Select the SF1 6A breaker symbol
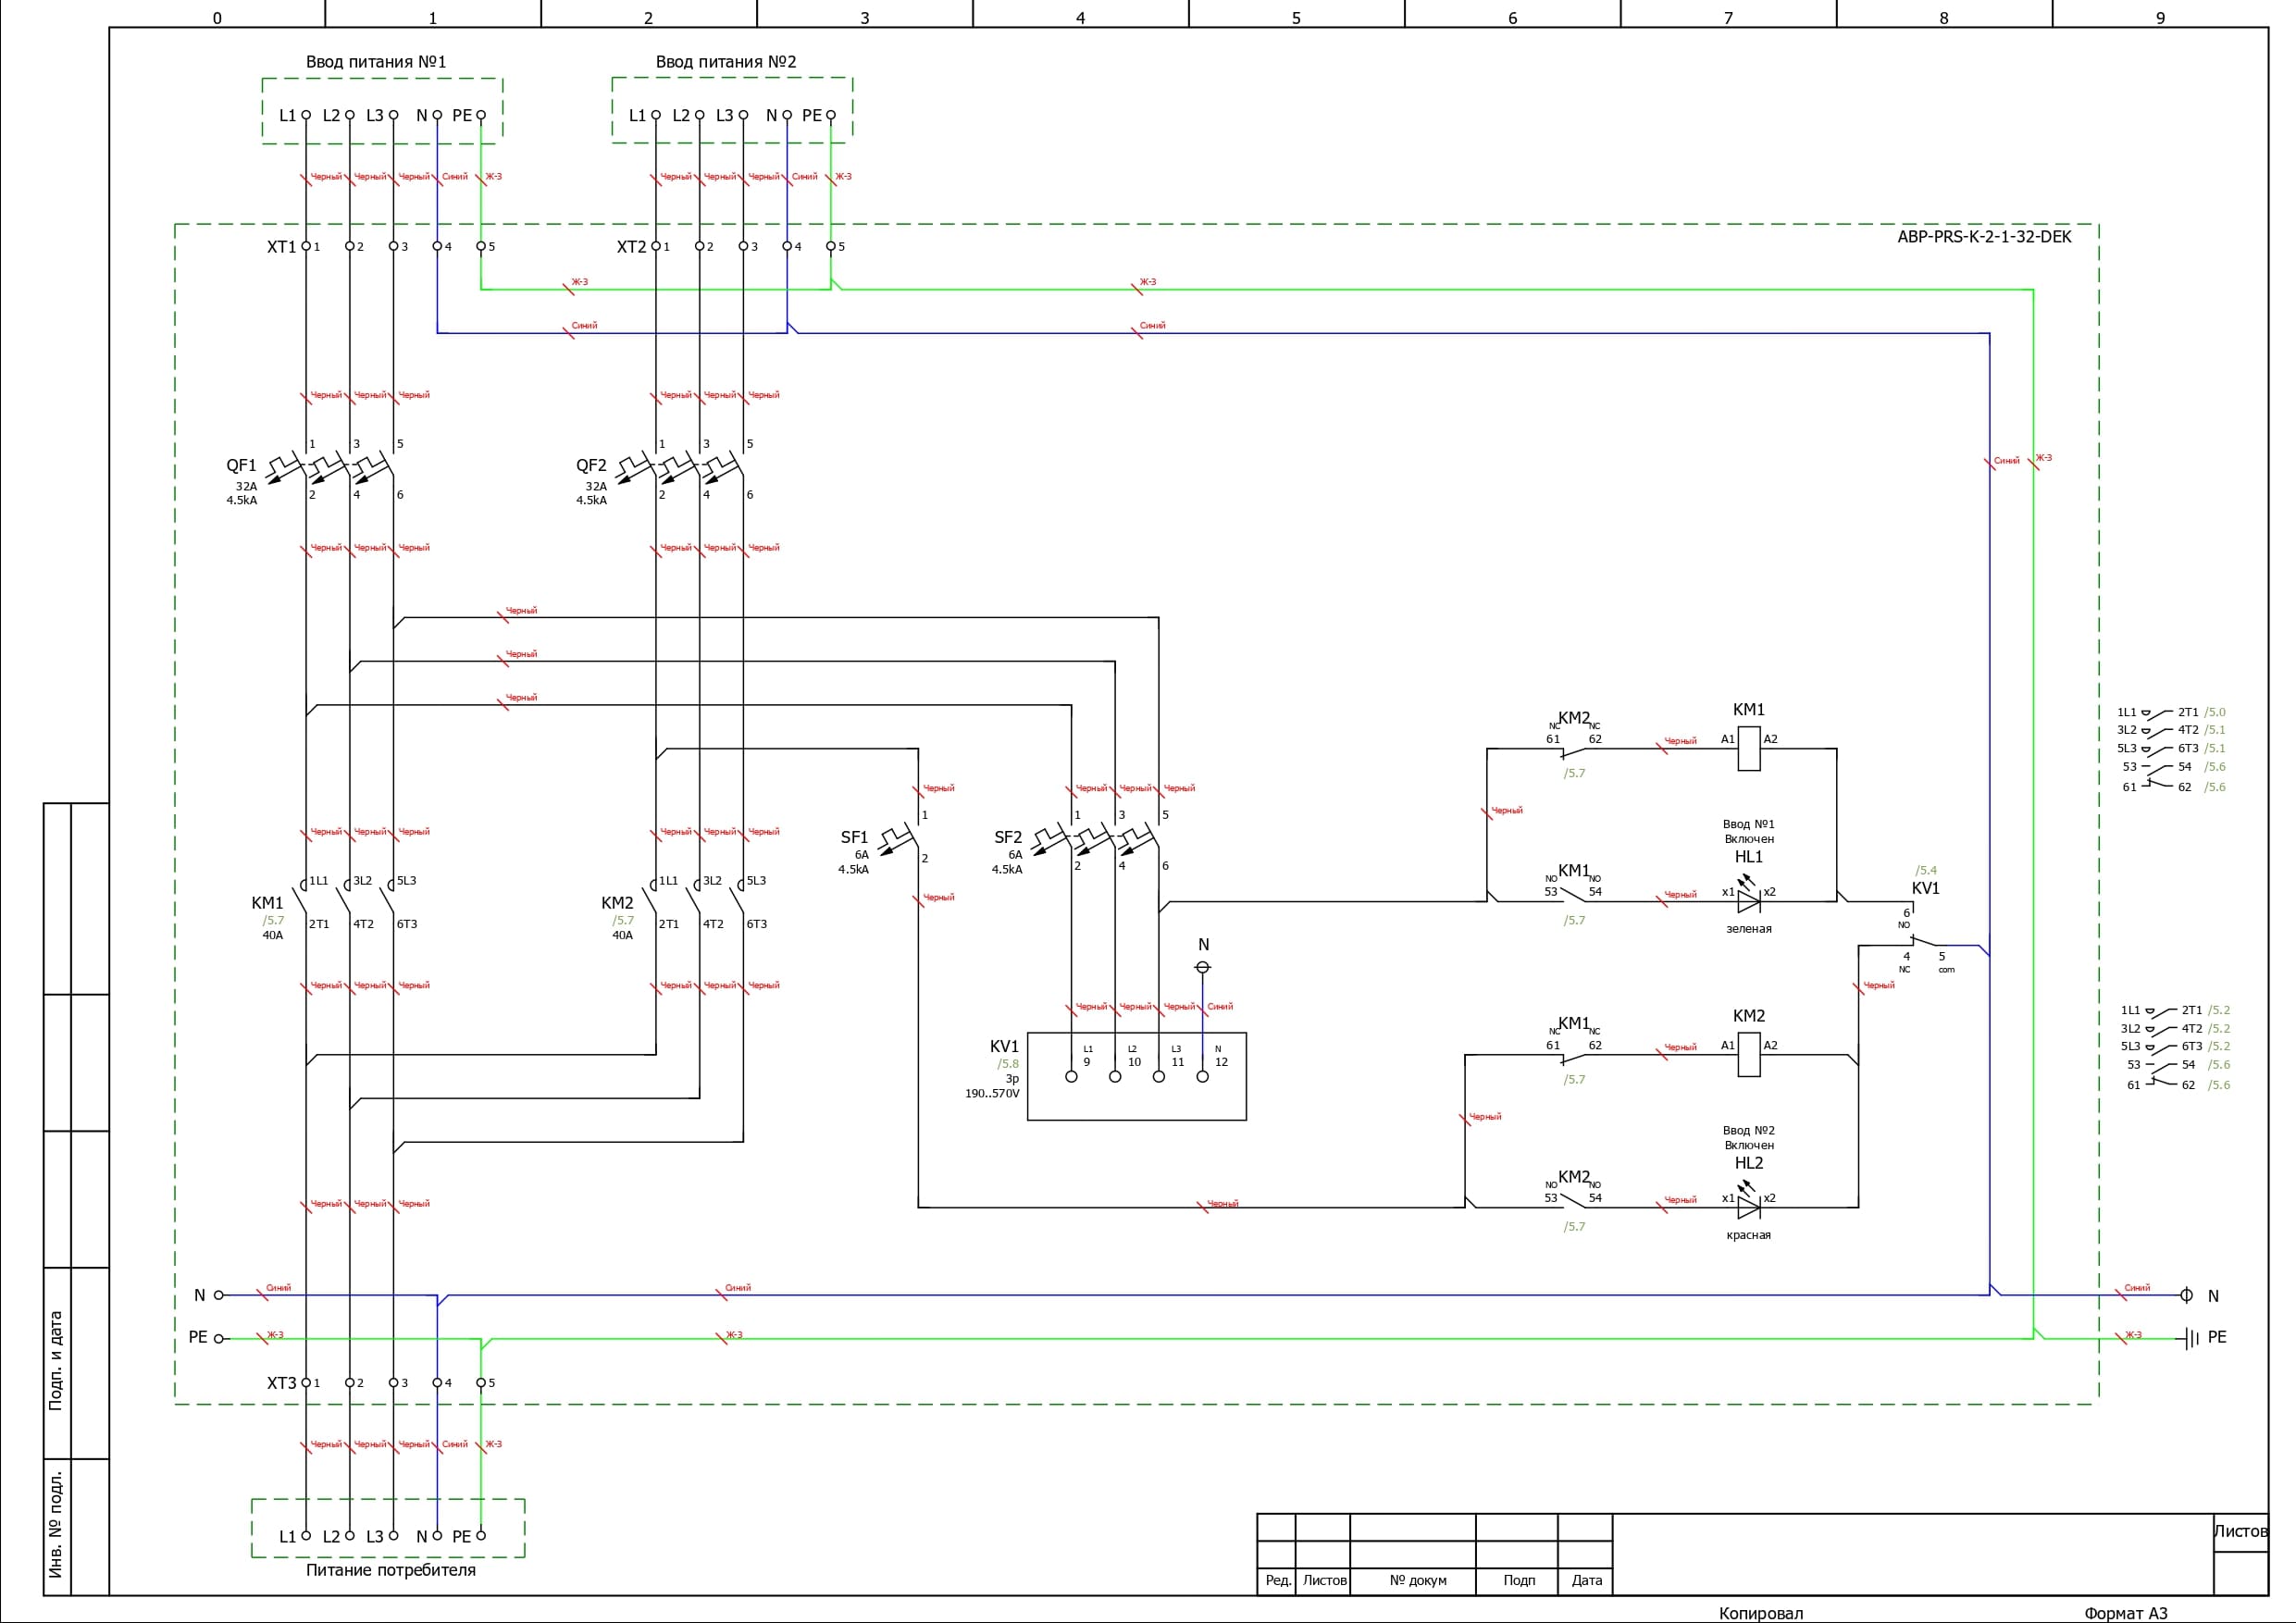 pyautogui.click(x=900, y=838)
